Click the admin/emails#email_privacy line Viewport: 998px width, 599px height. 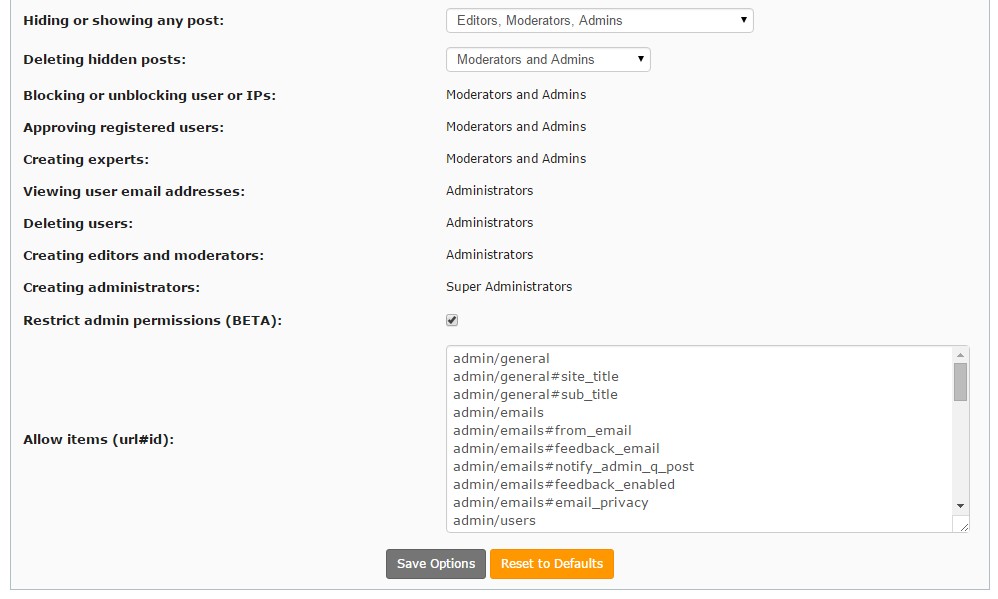(x=550, y=503)
